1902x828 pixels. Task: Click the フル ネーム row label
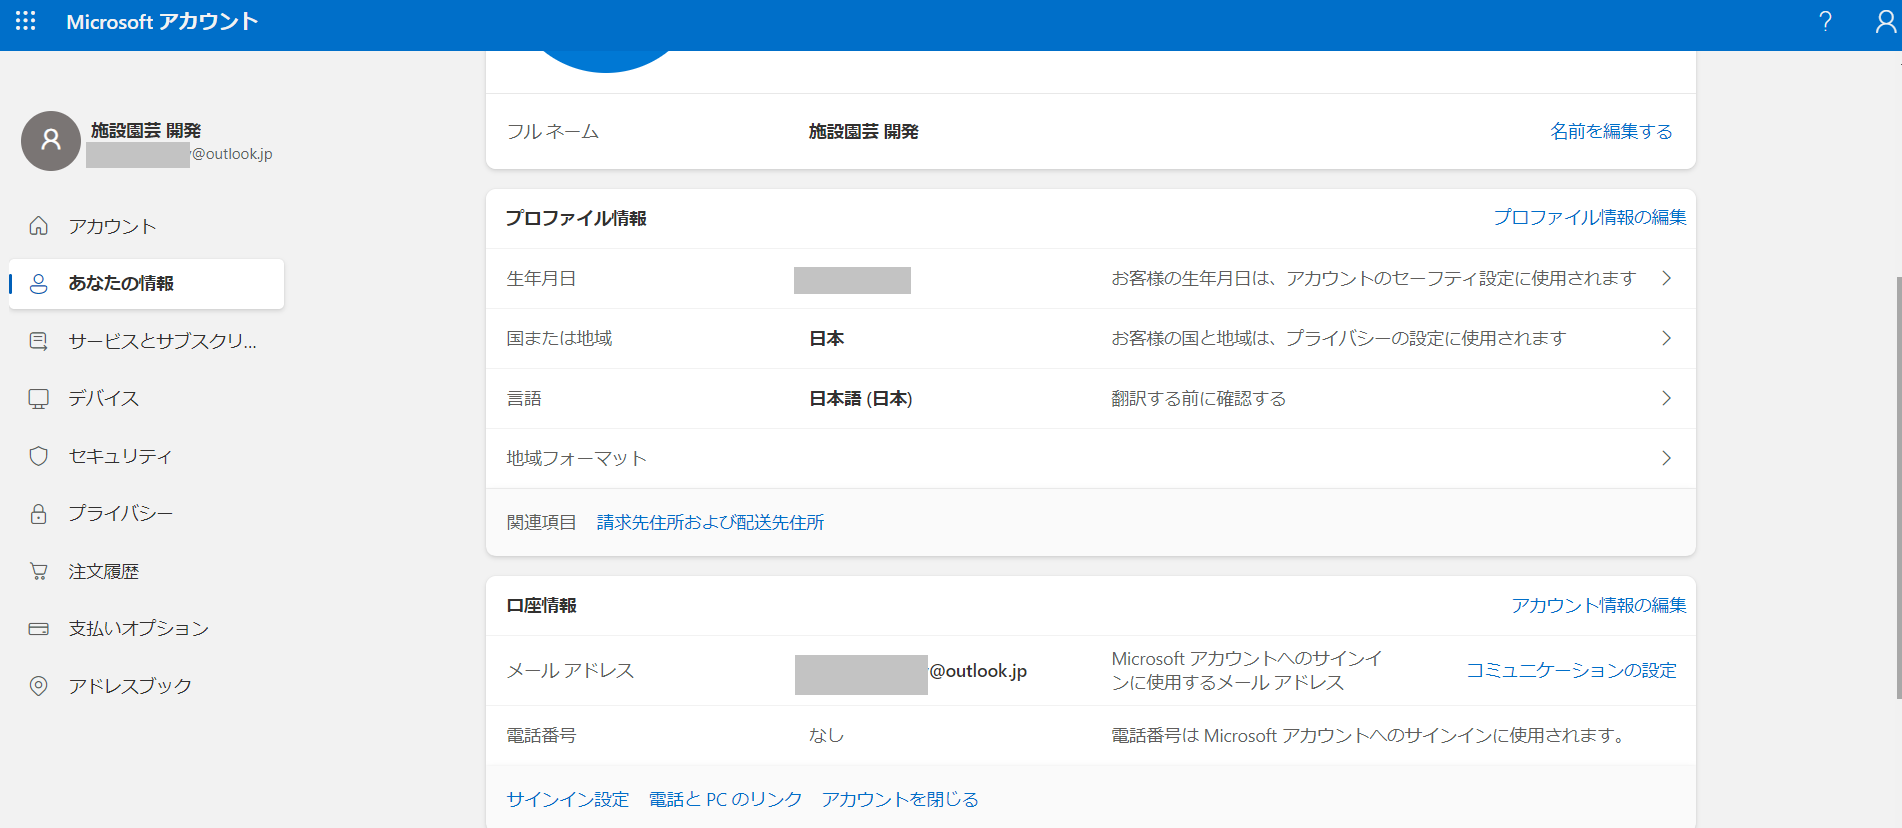pos(553,131)
